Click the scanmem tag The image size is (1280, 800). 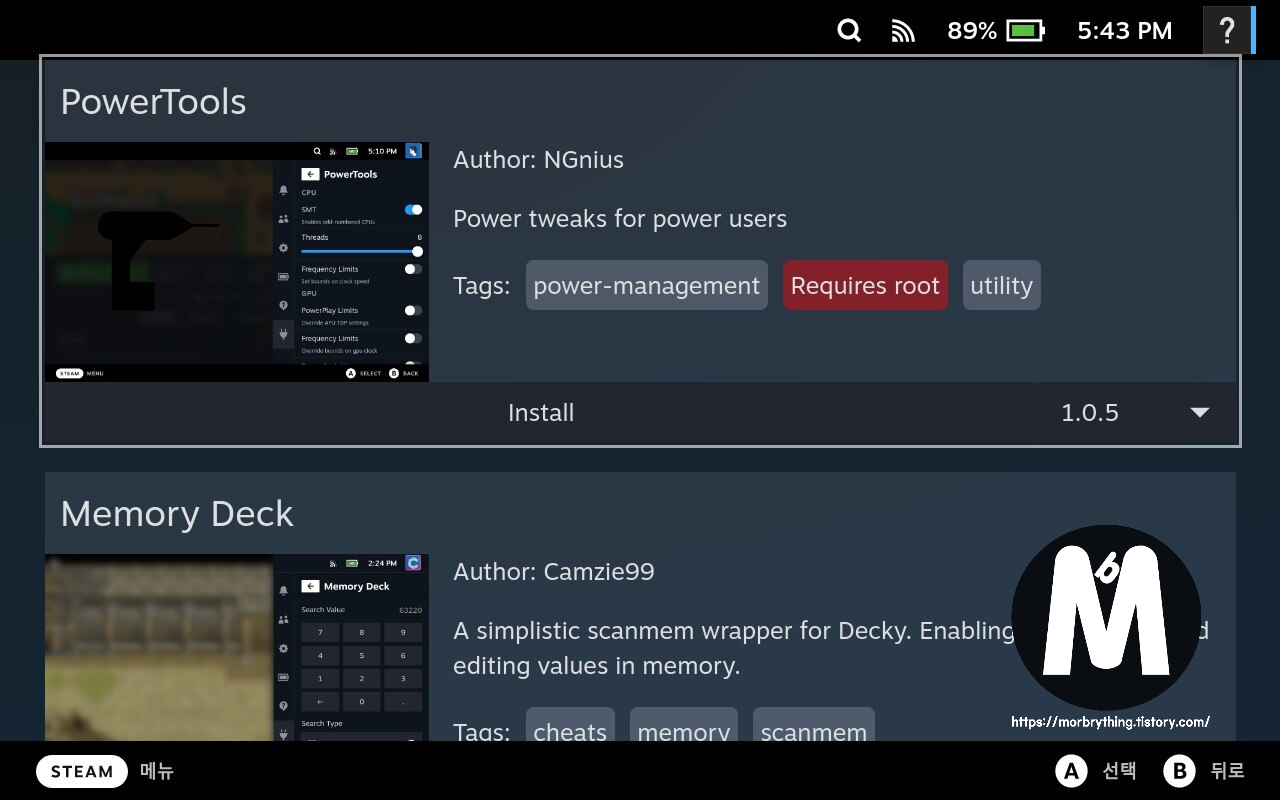pos(814,726)
